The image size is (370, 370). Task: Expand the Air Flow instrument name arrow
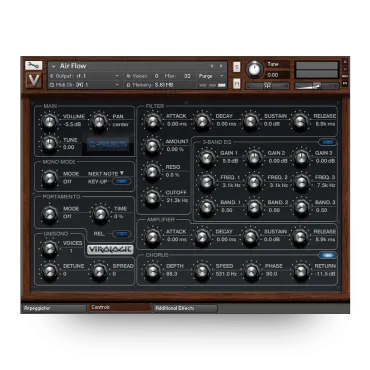tap(53, 66)
